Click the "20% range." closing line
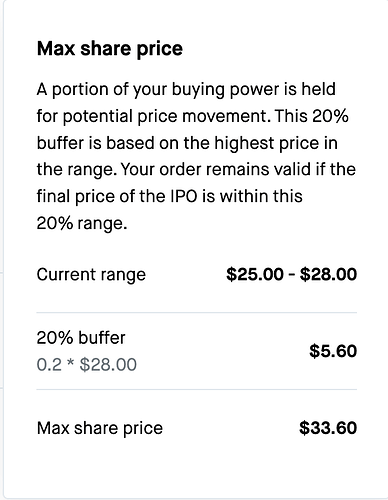Screen dimensions: 388x500 (x=82, y=223)
